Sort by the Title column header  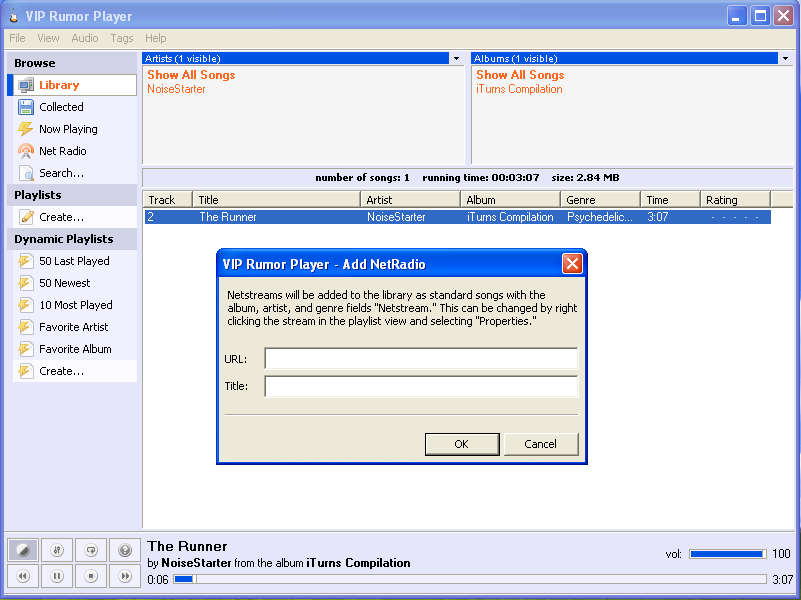coord(276,200)
